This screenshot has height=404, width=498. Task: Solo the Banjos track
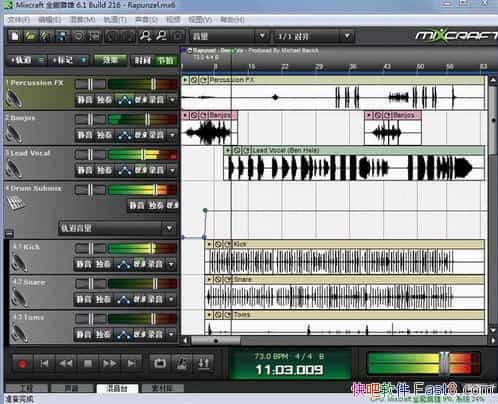pyautogui.click(x=104, y=135)
